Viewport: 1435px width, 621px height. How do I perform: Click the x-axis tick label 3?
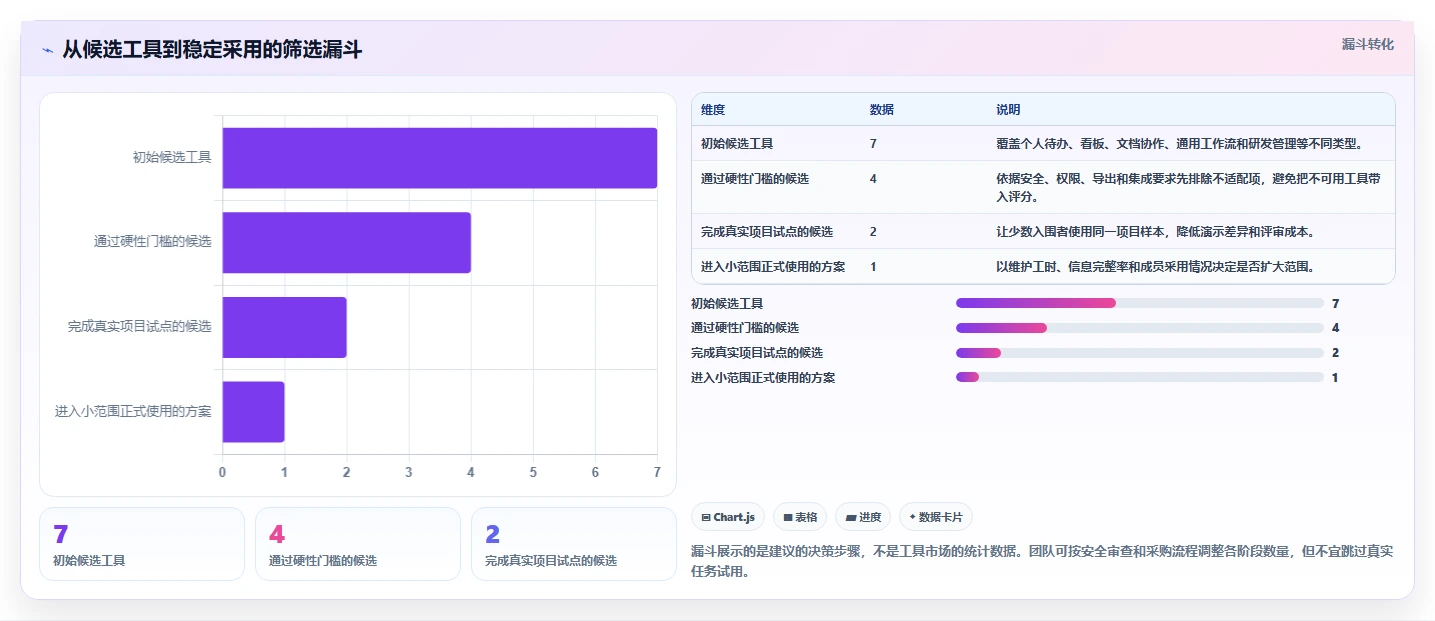409,472
